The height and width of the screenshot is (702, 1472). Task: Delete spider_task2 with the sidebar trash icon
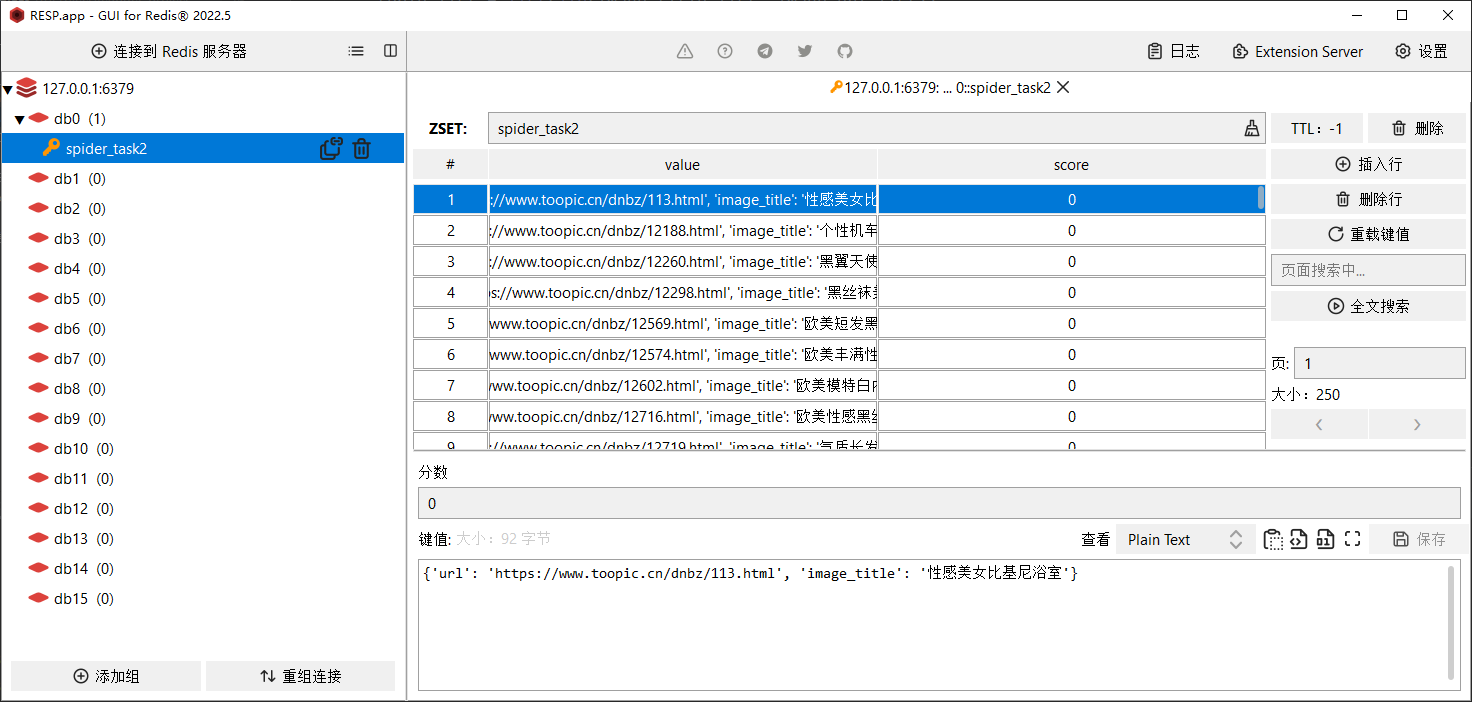pos(361,148)
